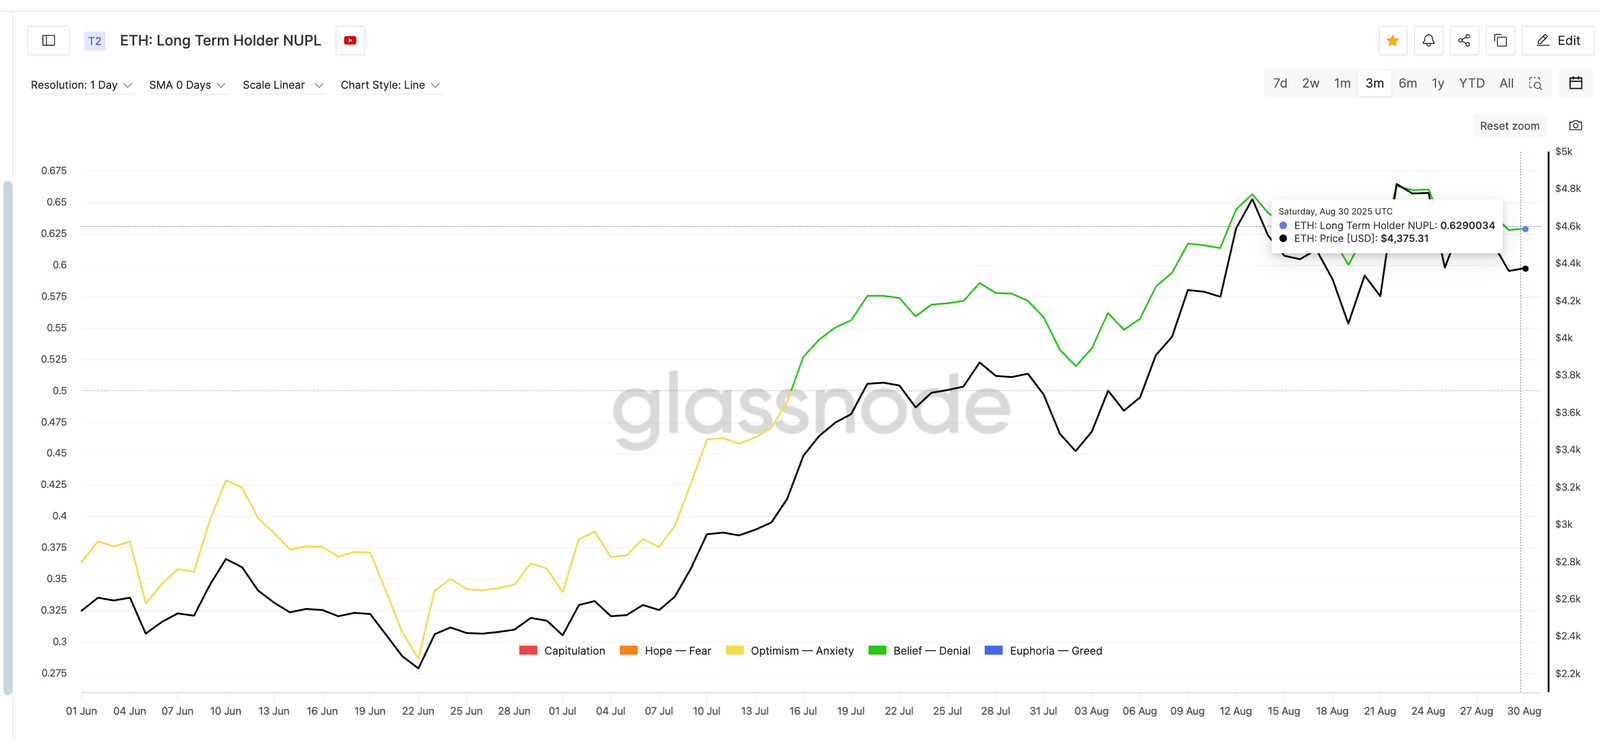Viewport: 1600px width, 740px height.
Task: Take a chart screenshot with the camera icon
Action: coord(1575,125)
